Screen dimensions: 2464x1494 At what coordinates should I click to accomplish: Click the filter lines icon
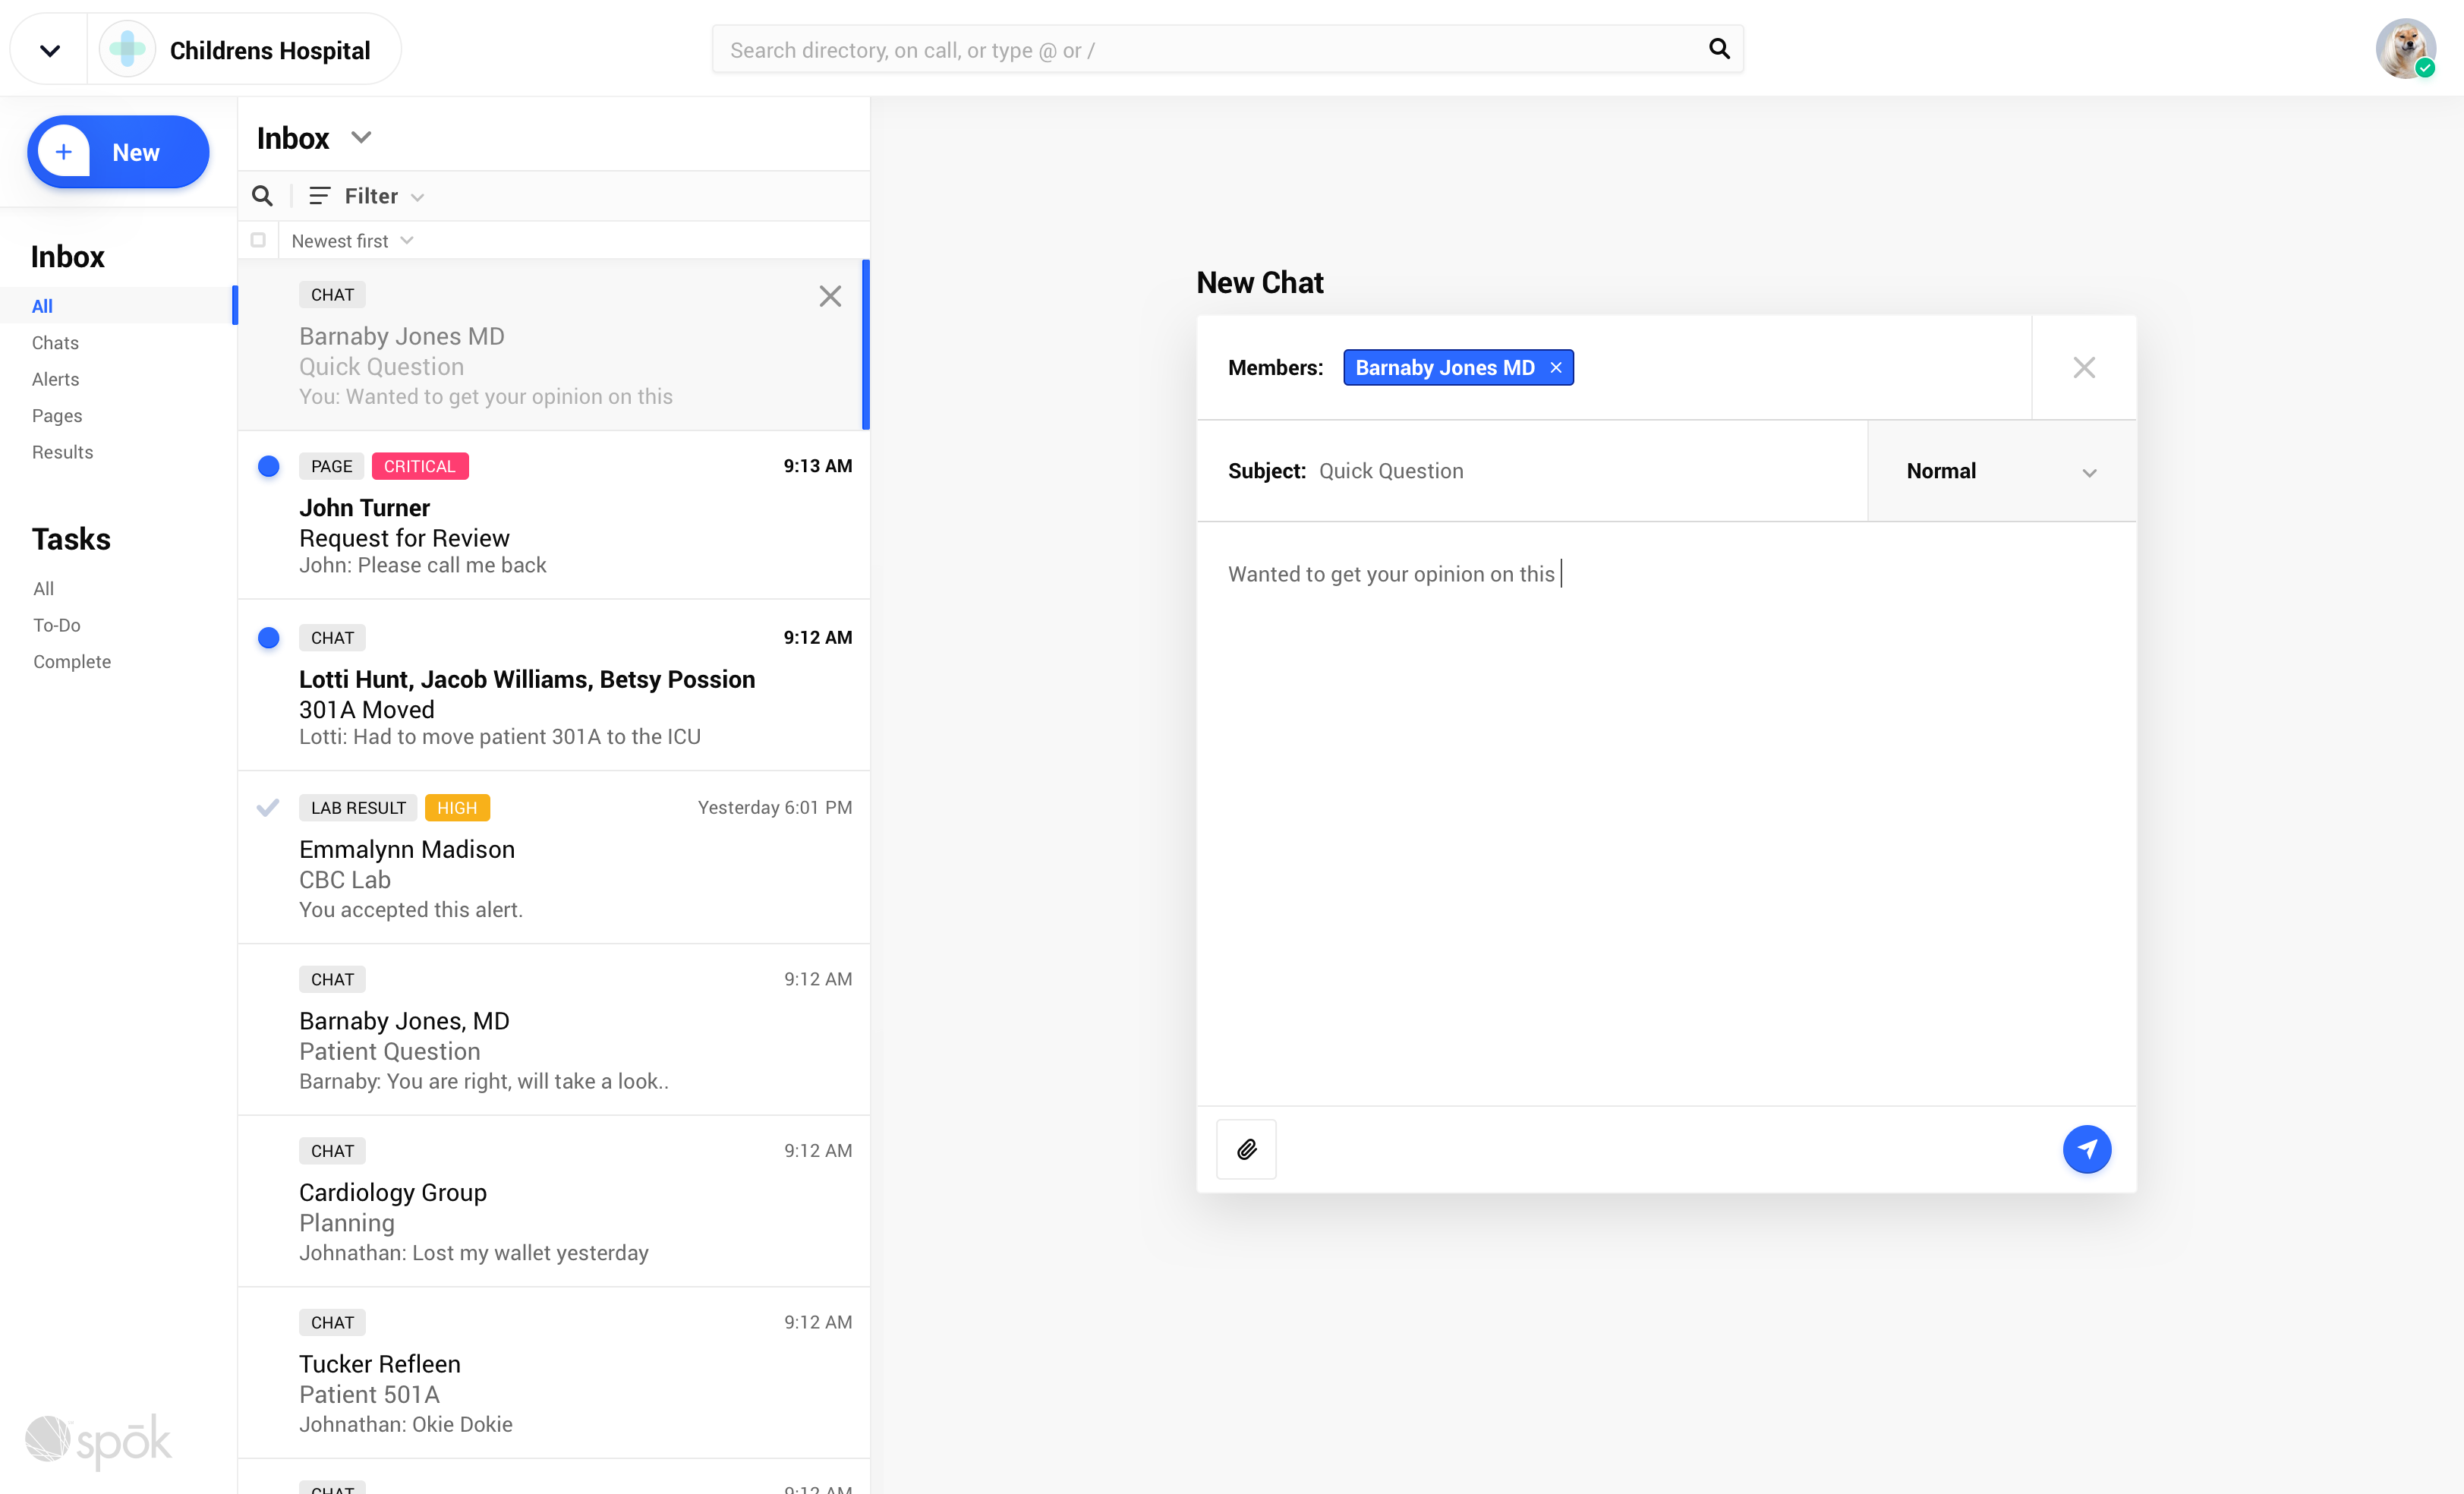point(319,196)
